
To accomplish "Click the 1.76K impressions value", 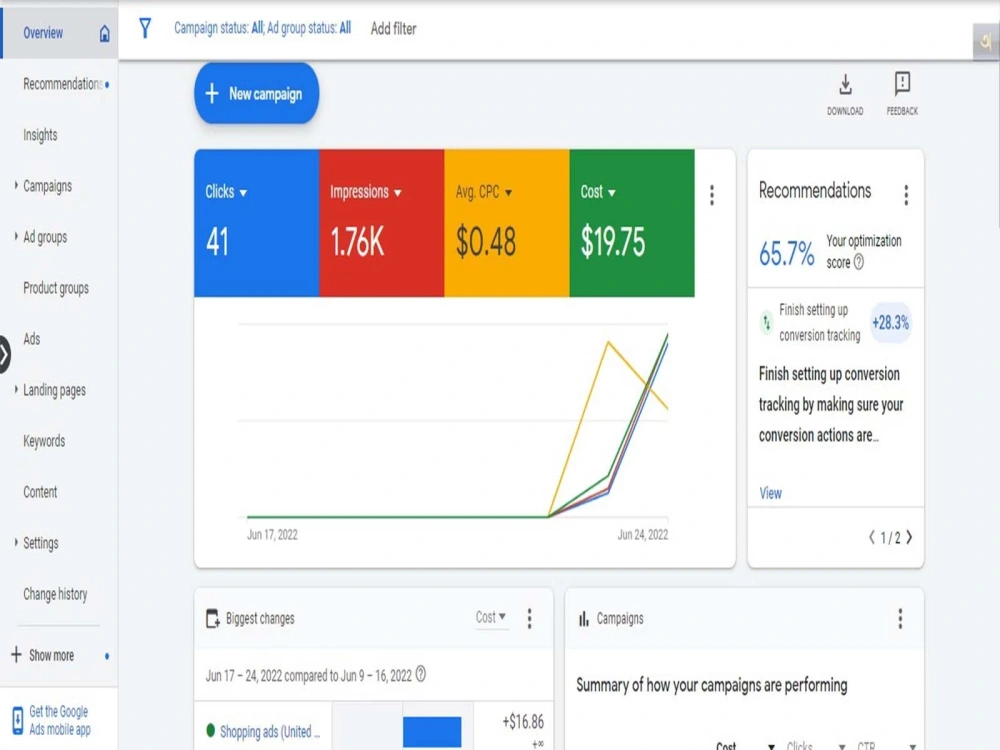I will [x=357, y=242].
